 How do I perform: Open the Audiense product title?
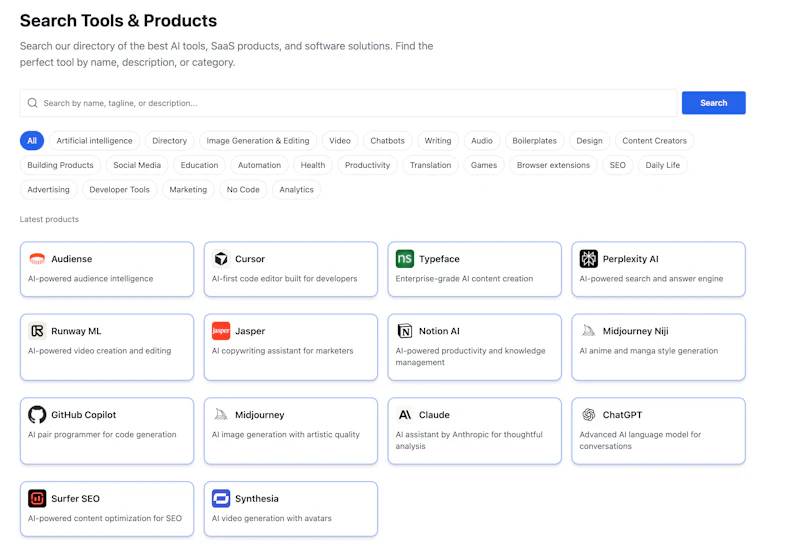(71, 259)
